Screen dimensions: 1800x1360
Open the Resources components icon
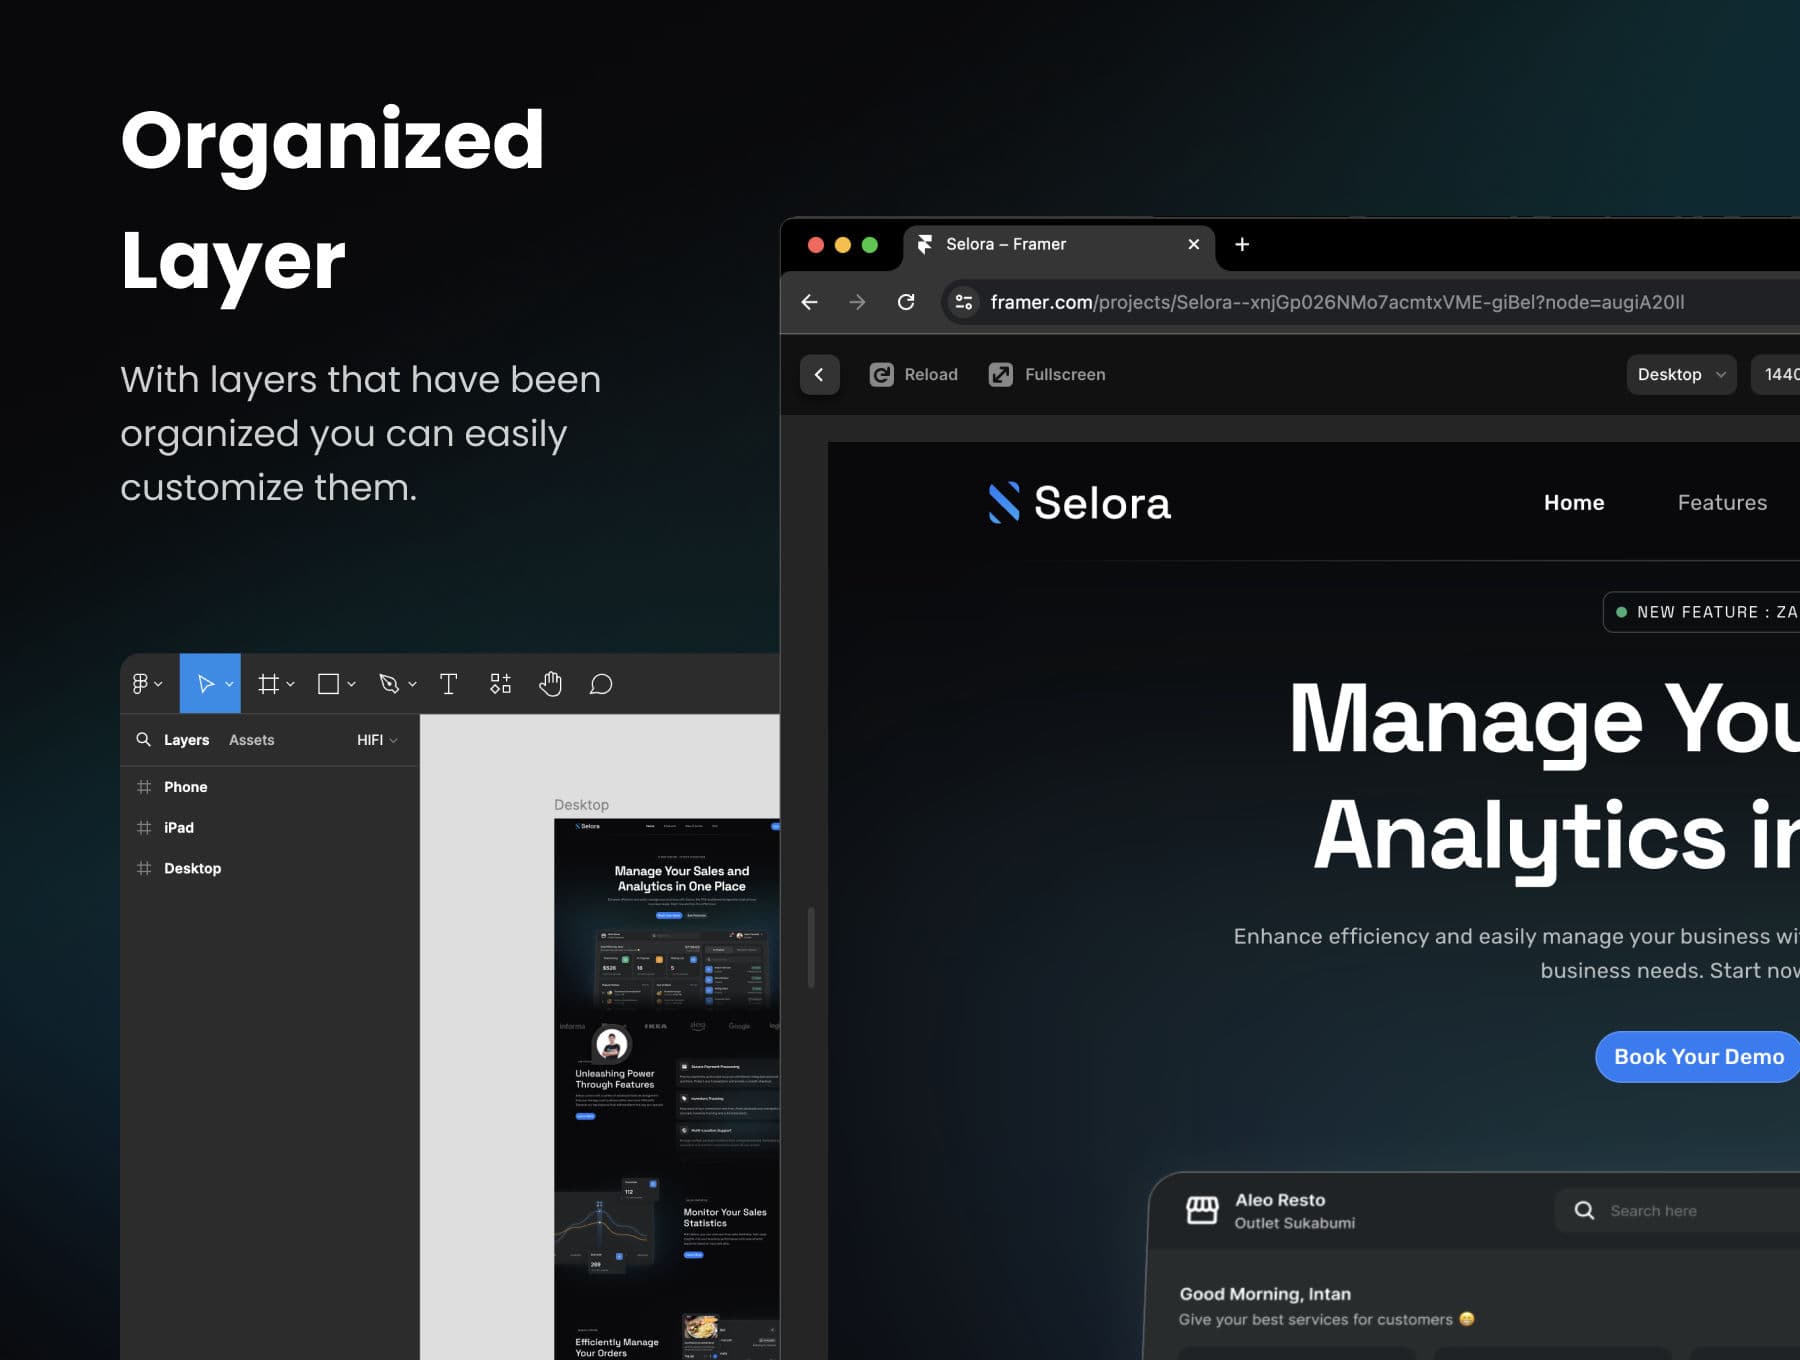500,684
